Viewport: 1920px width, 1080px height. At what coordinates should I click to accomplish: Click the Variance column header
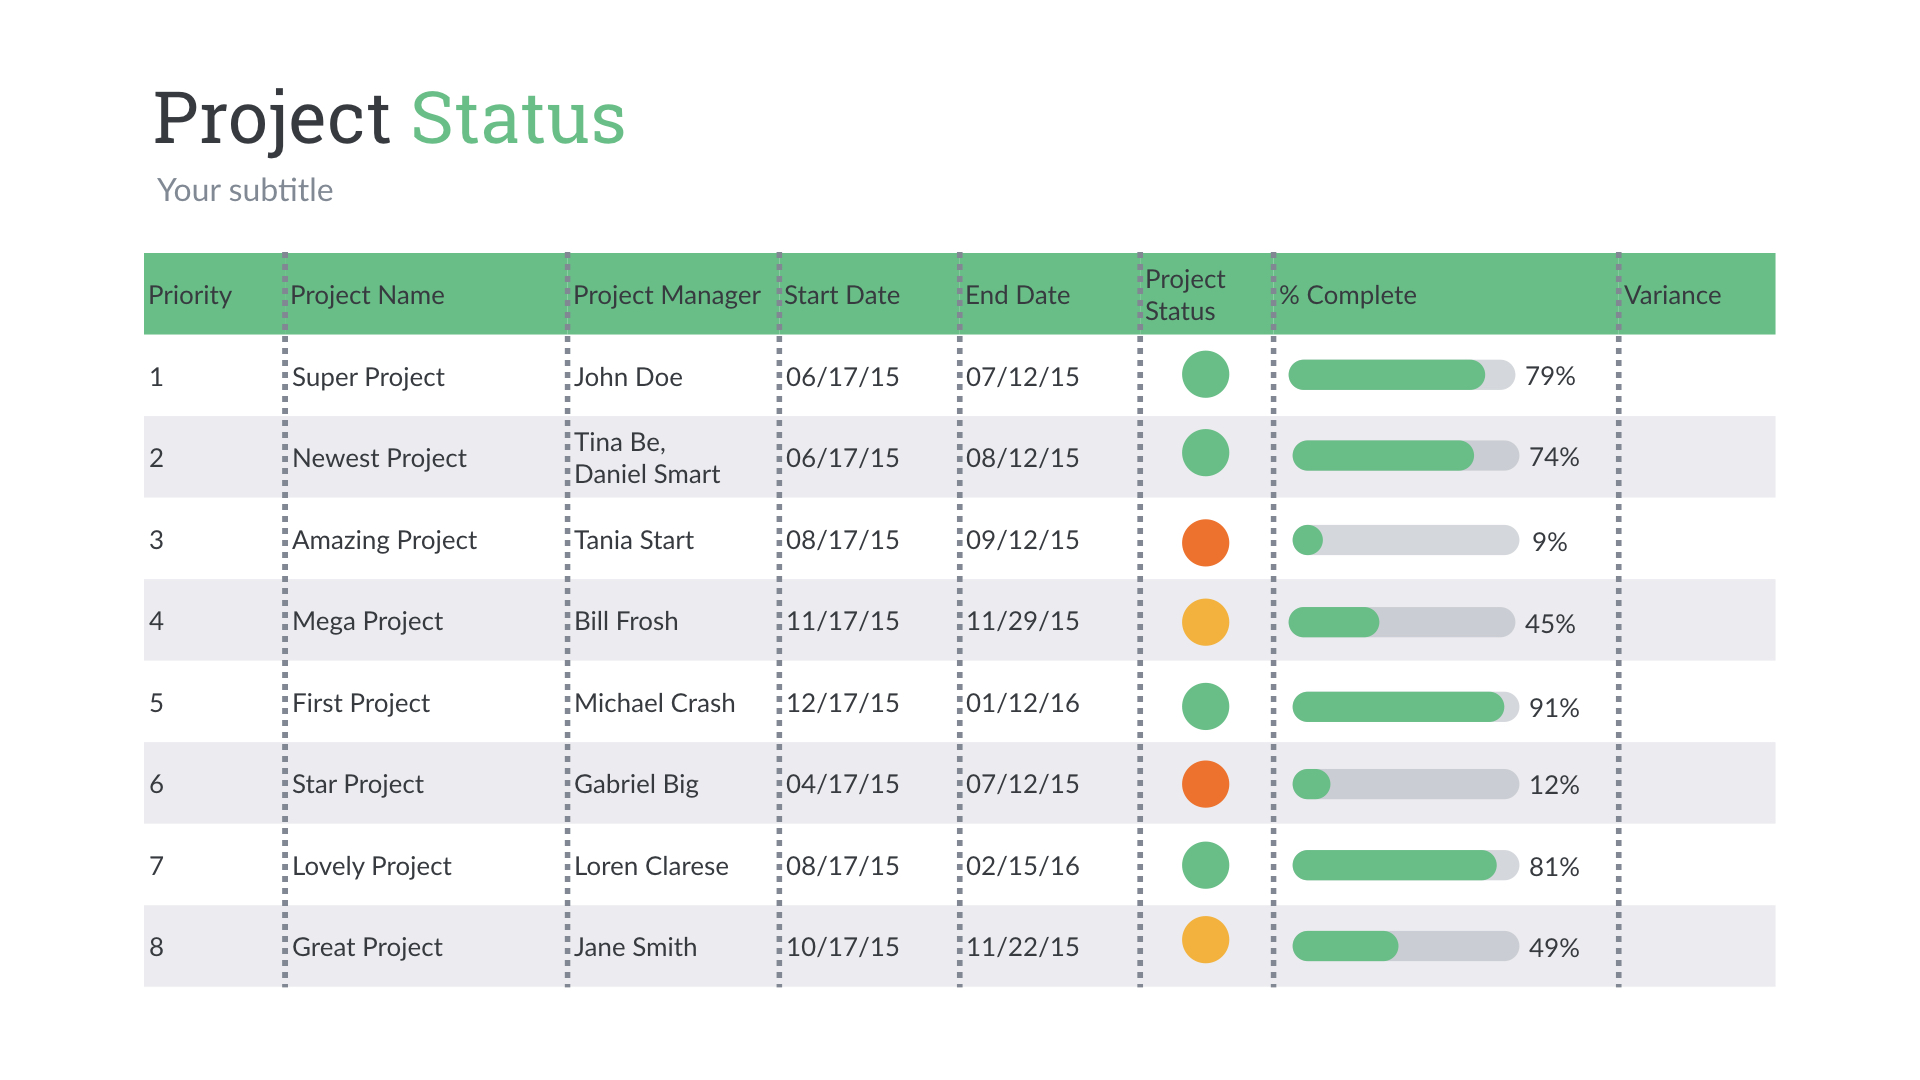(x=1672, y=295)
